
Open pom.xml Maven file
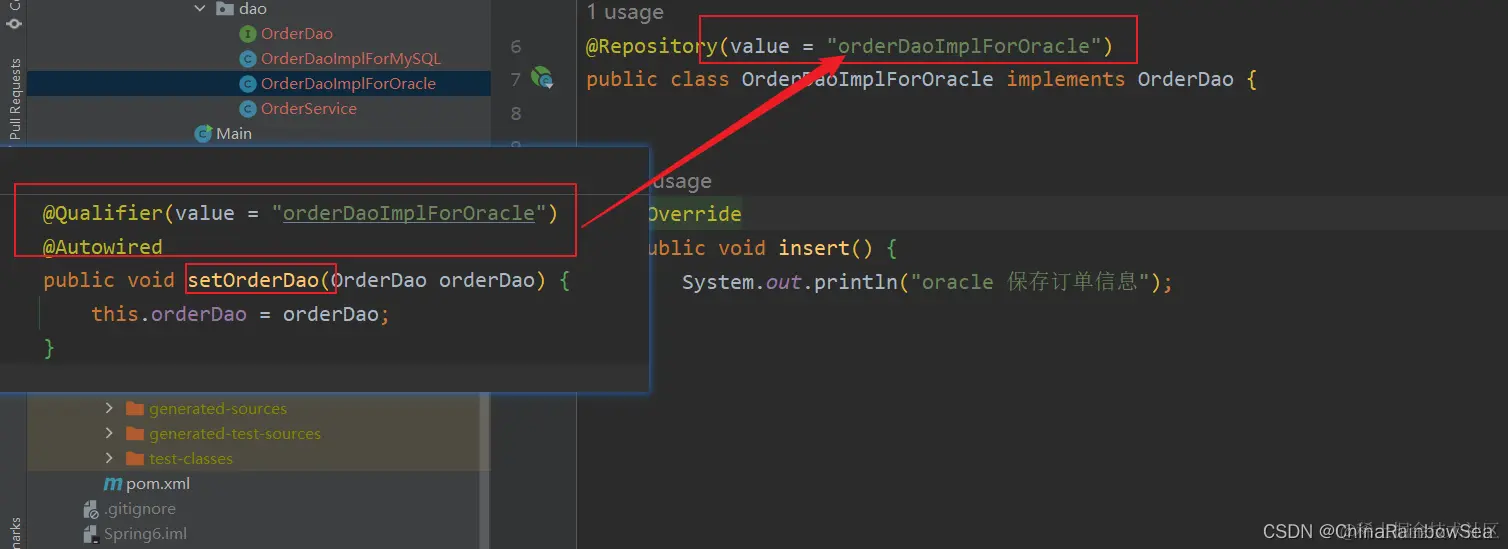pos(158,484)
